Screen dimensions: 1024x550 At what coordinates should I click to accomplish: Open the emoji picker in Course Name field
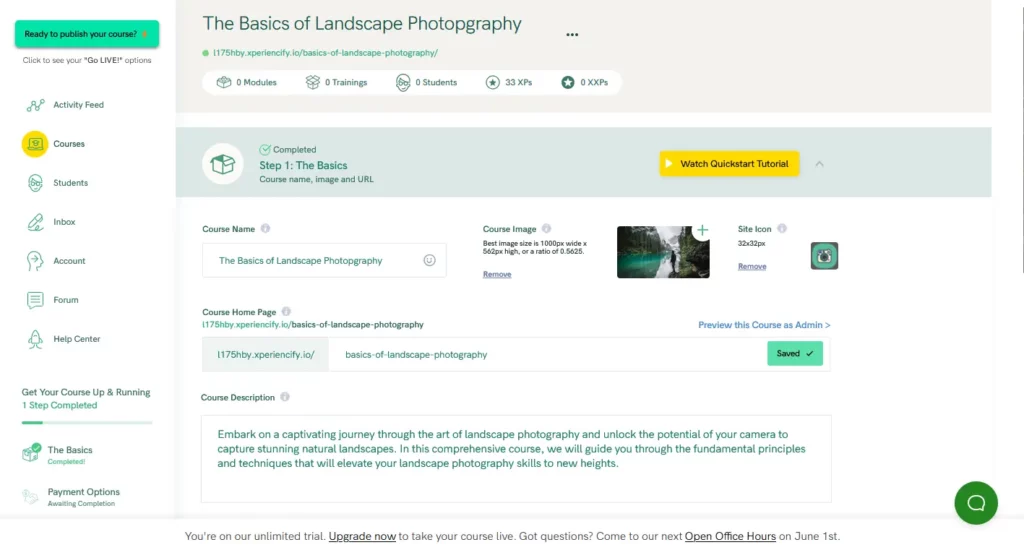coord(429,260)
